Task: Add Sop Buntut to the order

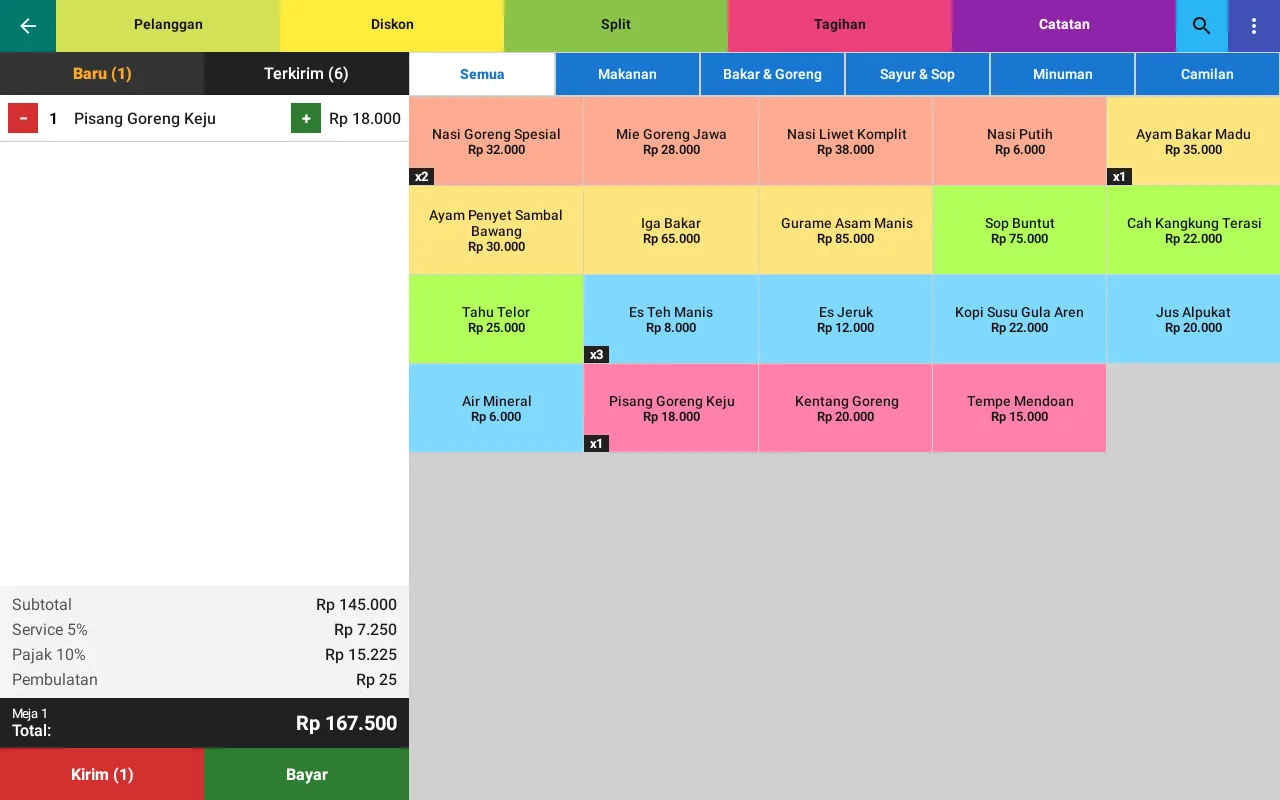Action: coord(1020,230)
